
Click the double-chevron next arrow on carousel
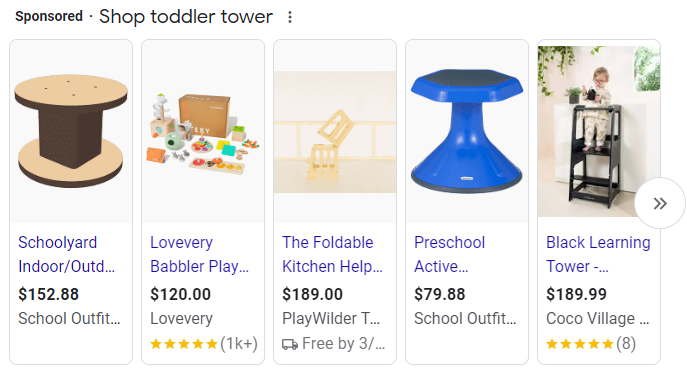coord(660,203)
